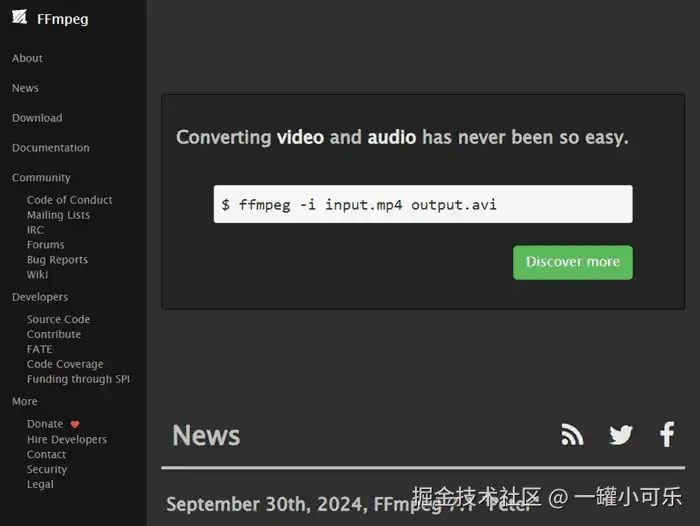Open Funding through SPI link
The height and width of the screenshot is (526, 700).
pyautogui.click(x=78, y=379)
